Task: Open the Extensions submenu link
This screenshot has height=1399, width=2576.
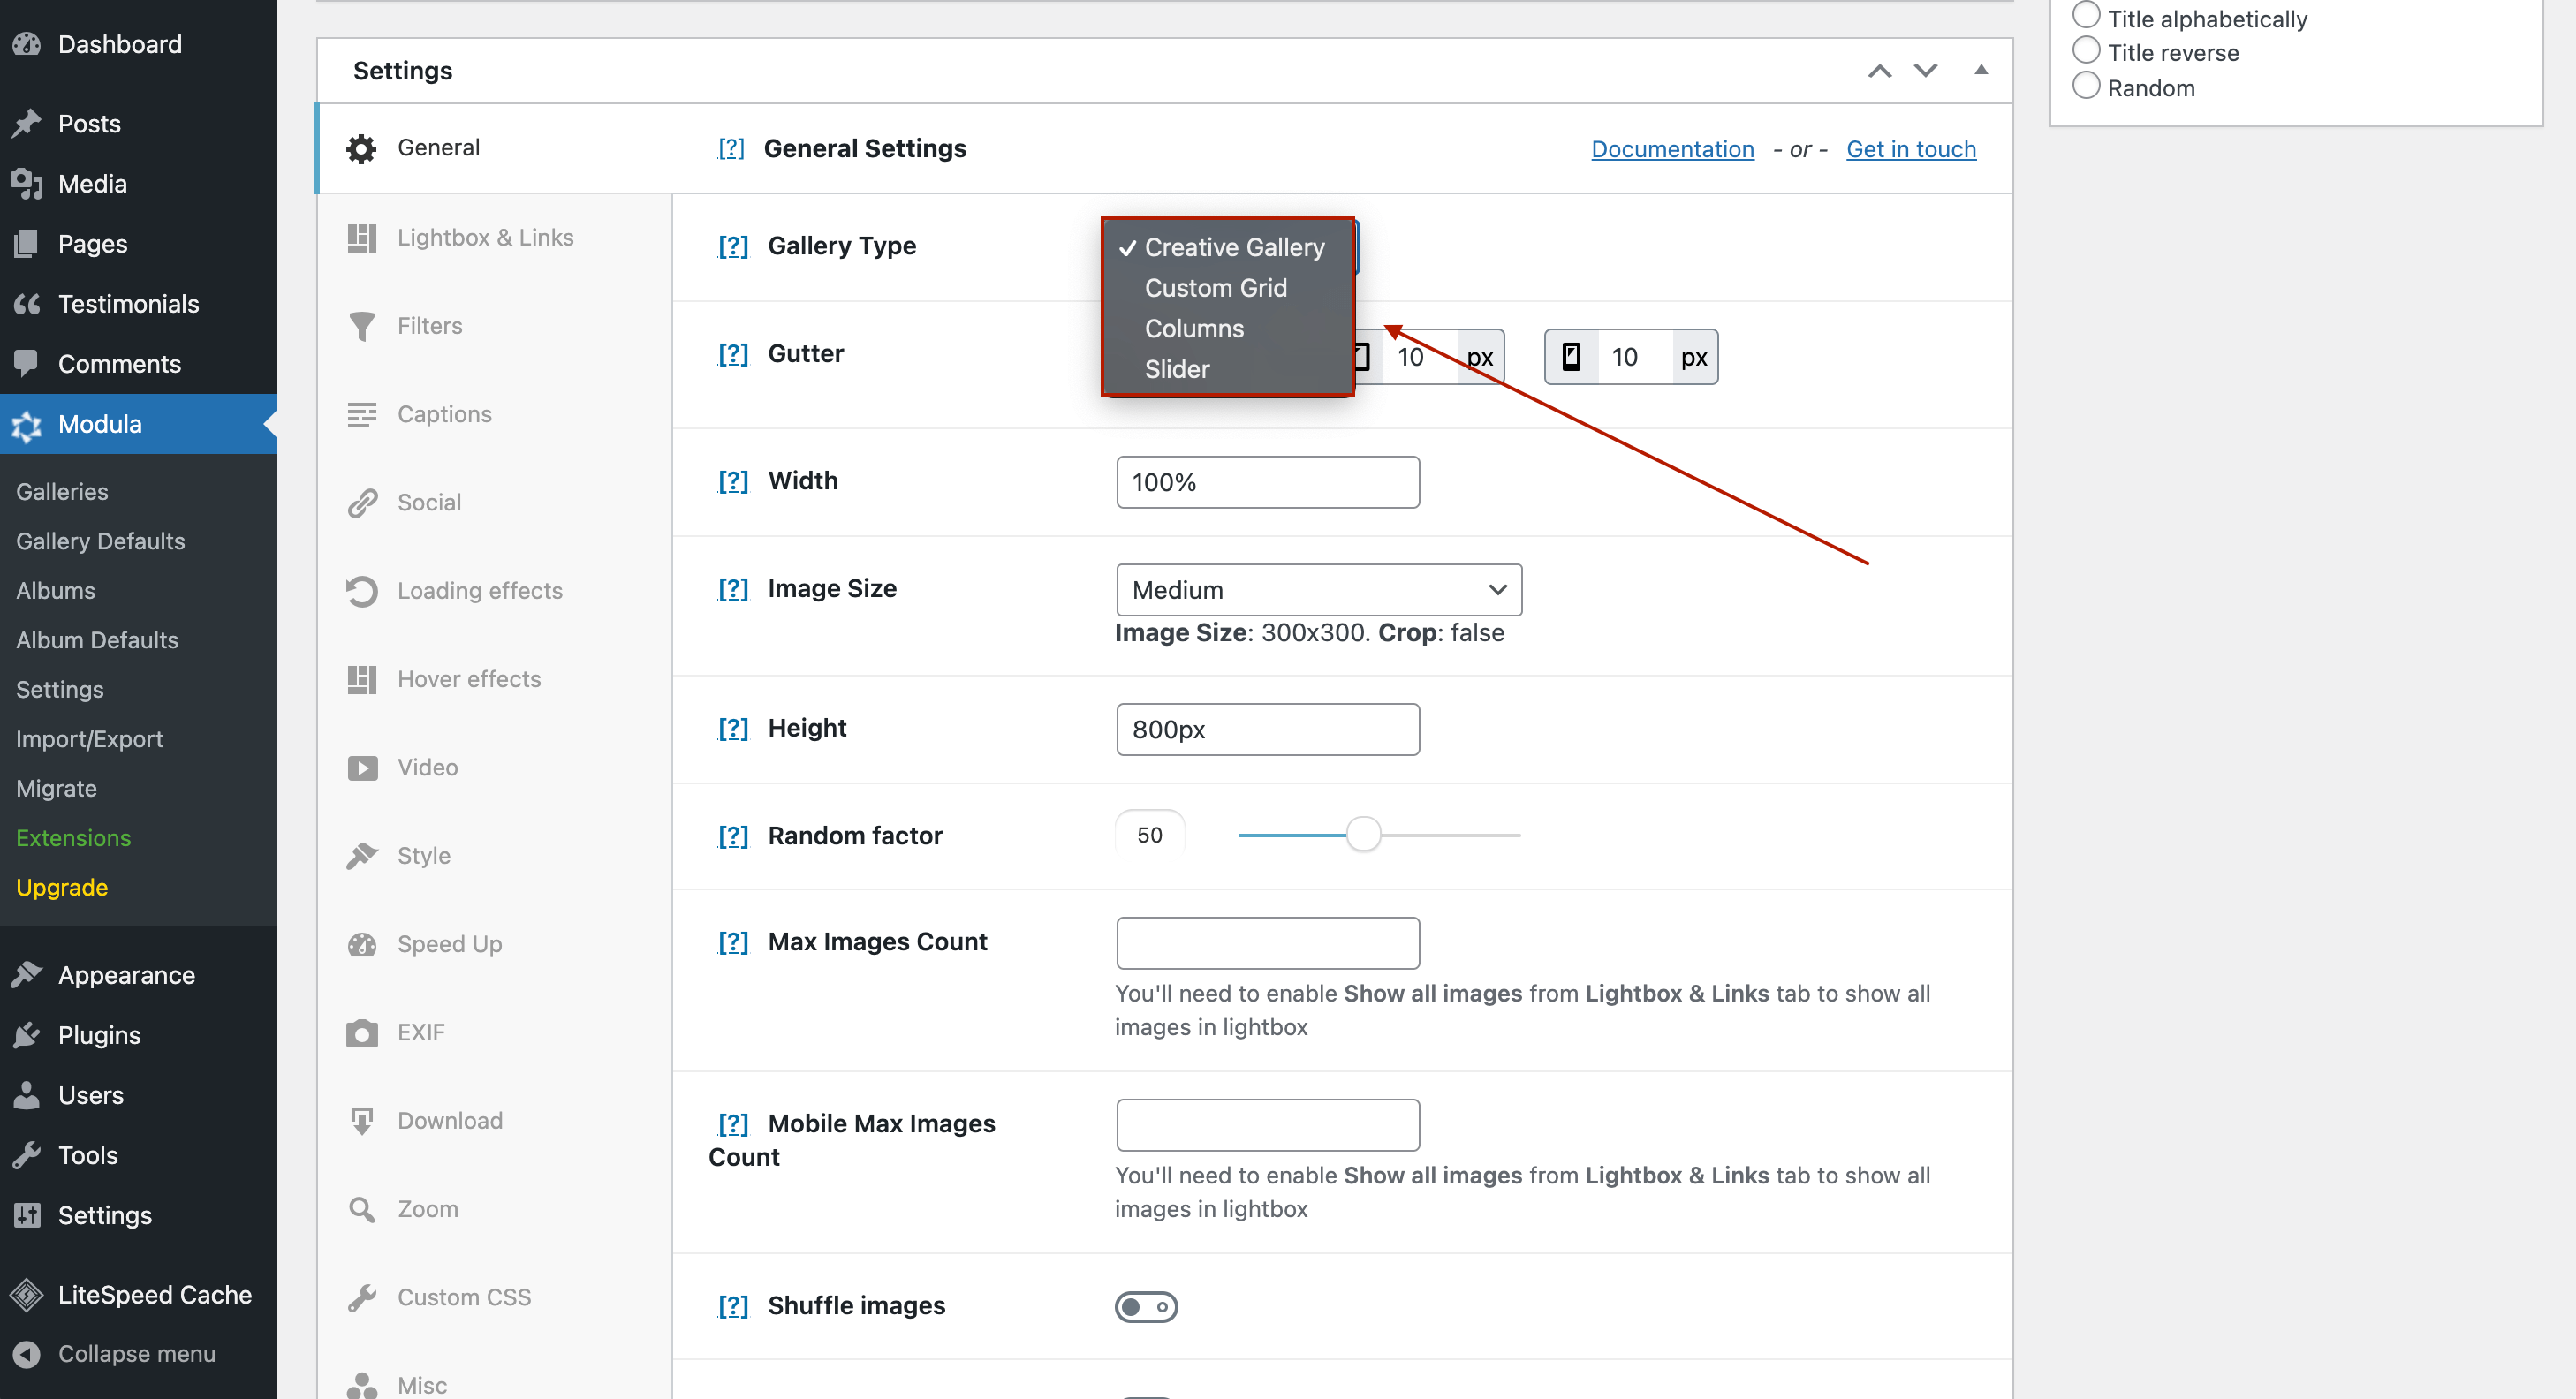Action: click(x=73, y=838)
